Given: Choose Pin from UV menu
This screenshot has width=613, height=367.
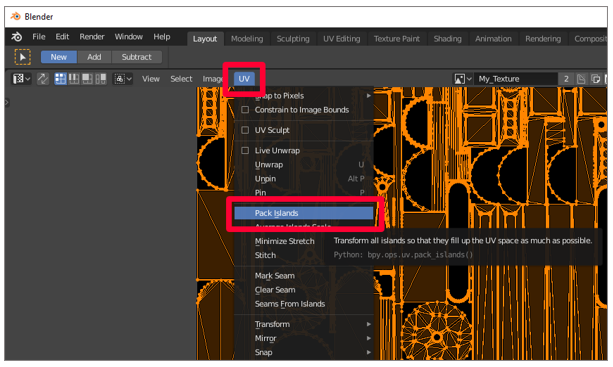Looking at the screenshot, I should click(304, 192).
